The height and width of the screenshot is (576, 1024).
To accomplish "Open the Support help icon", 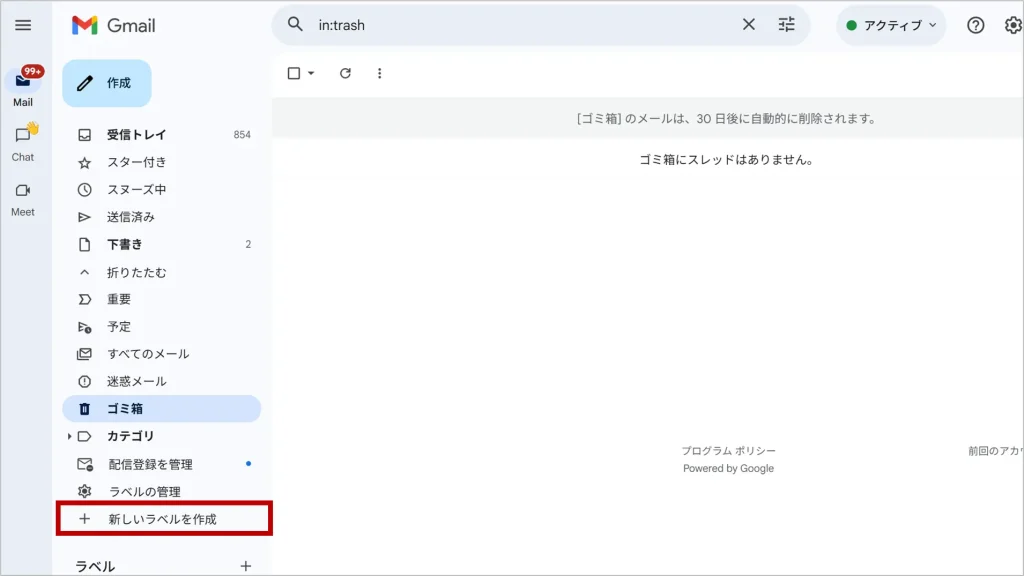I will pyautogui.click(x=975, y=25).
